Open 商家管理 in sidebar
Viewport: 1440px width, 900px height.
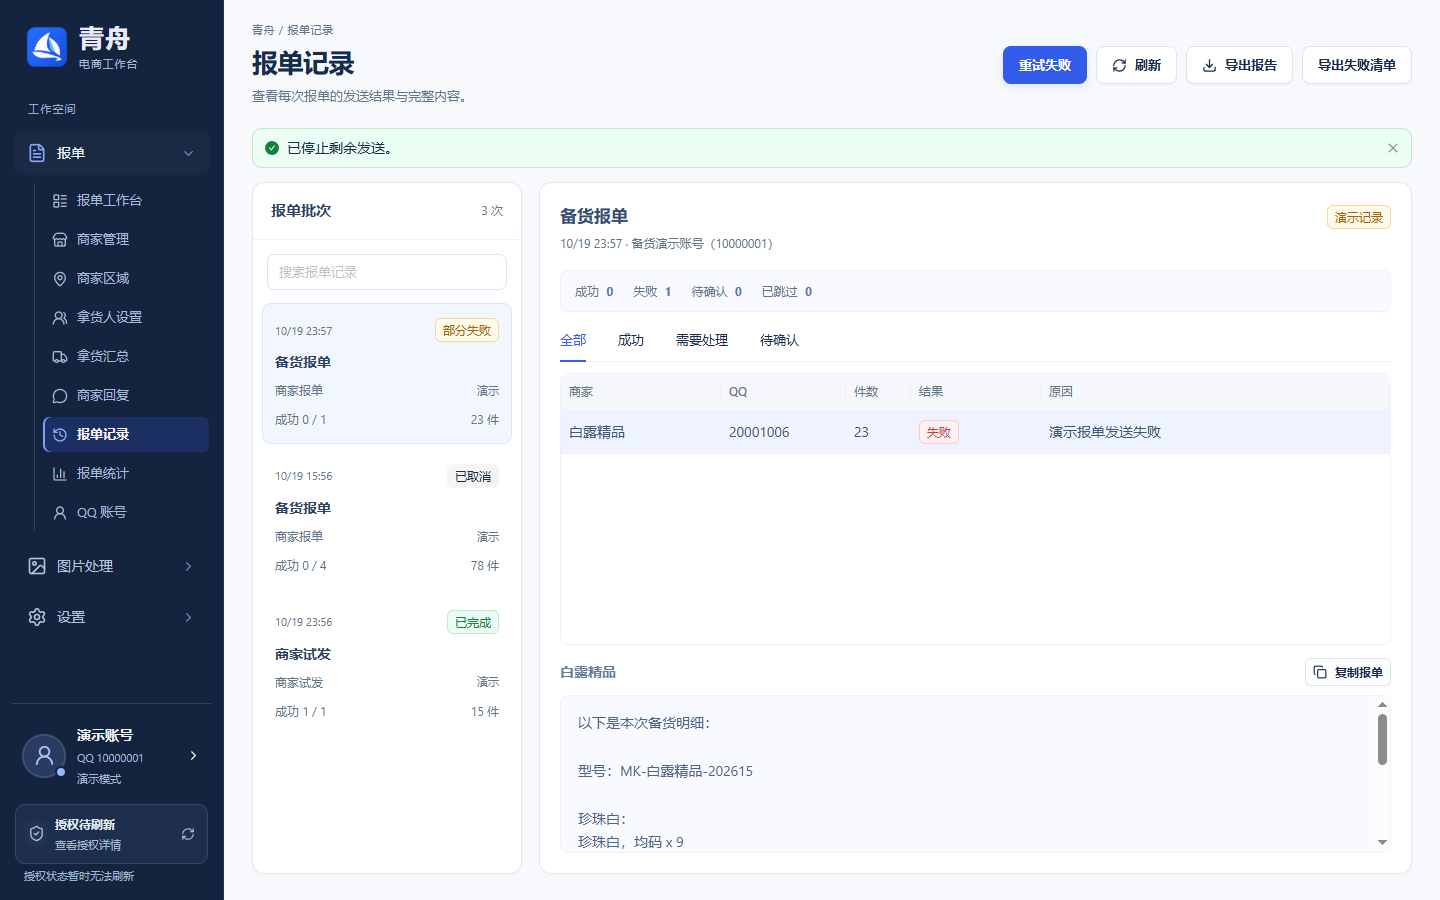(126, 239)
